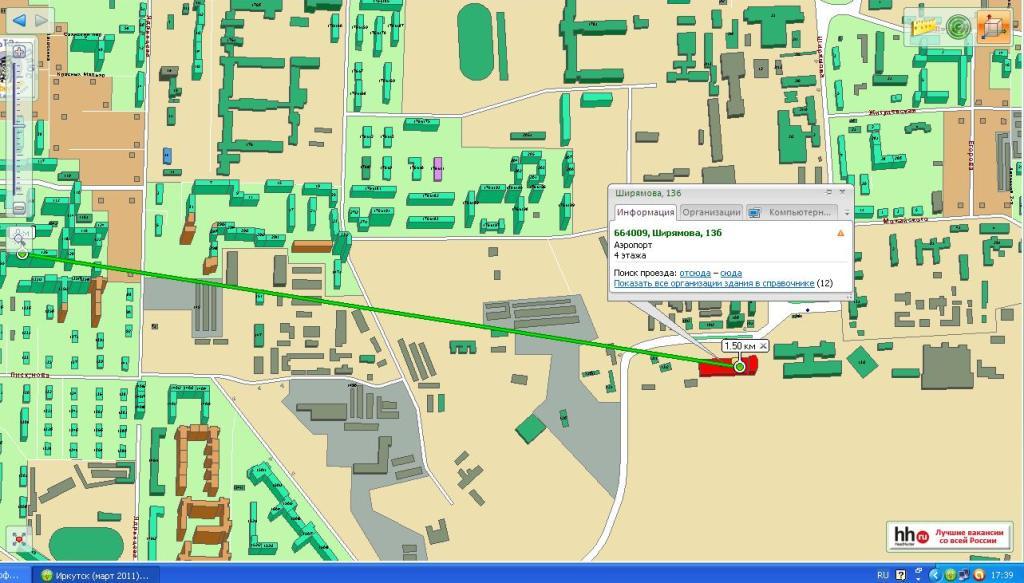Viewport: 1024px width, 583px height.
Task: Click the 'сюда' route link
Action: 730,272
